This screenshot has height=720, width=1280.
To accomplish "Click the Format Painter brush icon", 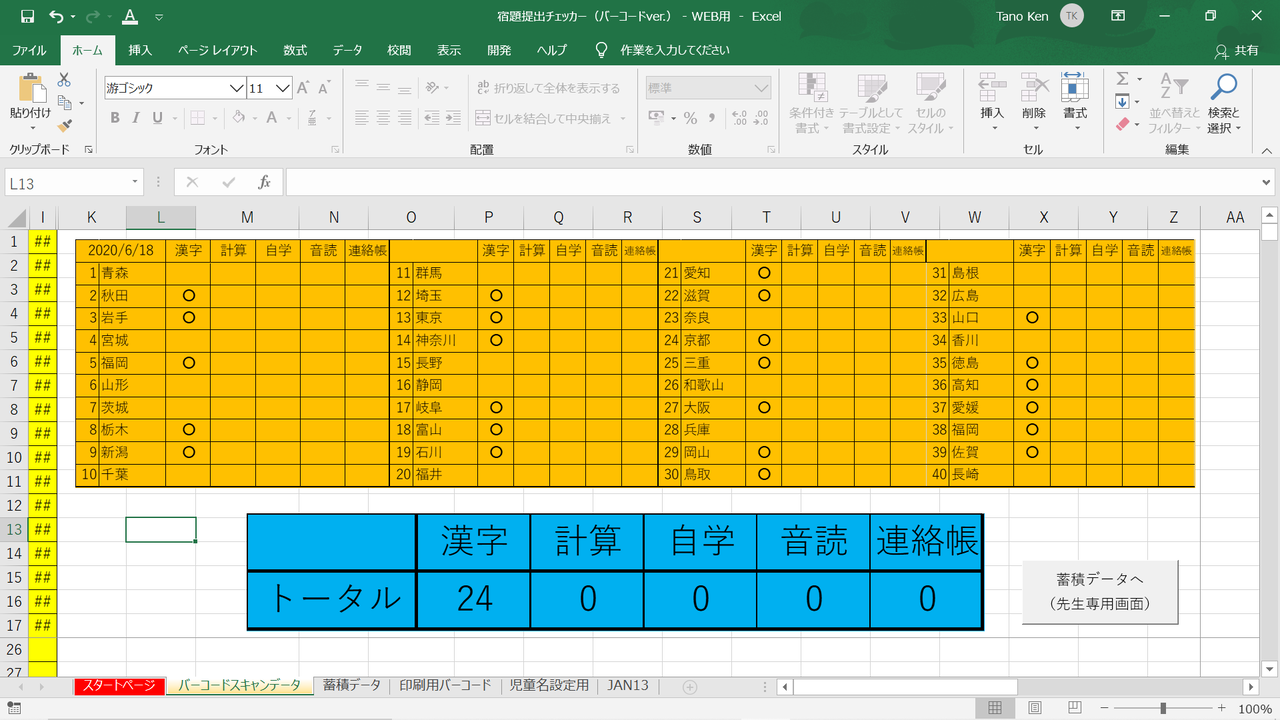I will coord(65,126).
